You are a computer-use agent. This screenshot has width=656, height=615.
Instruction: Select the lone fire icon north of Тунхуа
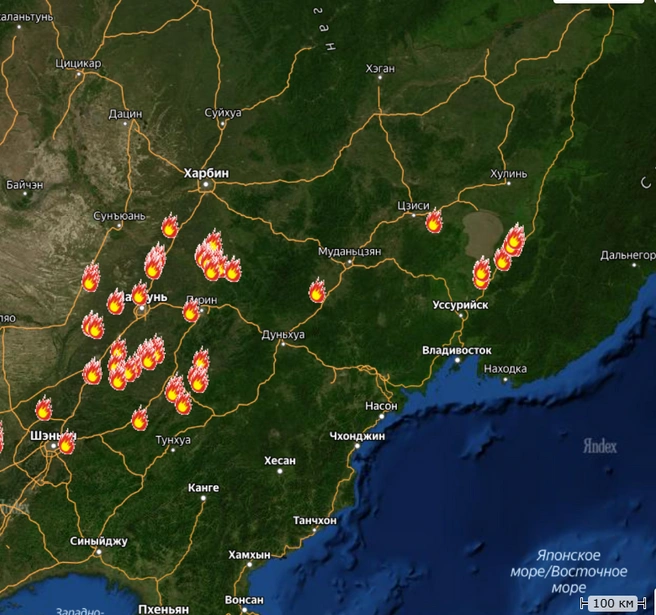click(x=140, y=418)
